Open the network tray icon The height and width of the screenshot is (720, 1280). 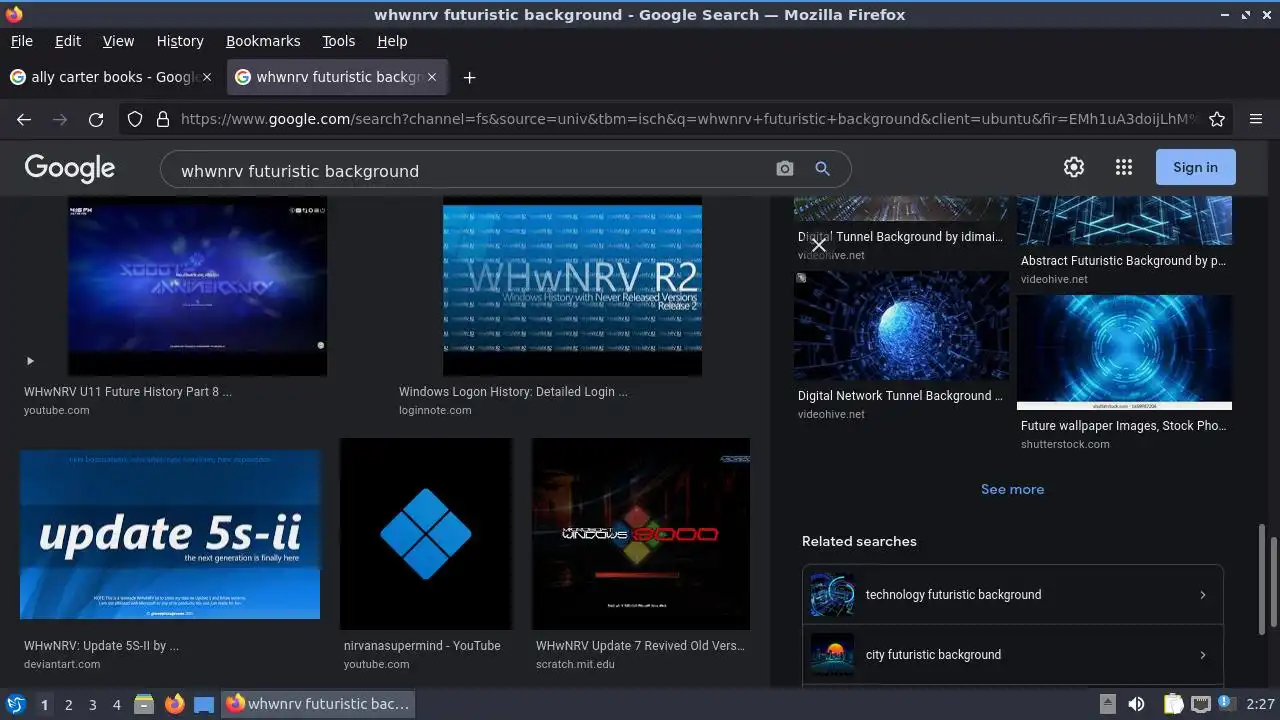(x=1200, y=704)
